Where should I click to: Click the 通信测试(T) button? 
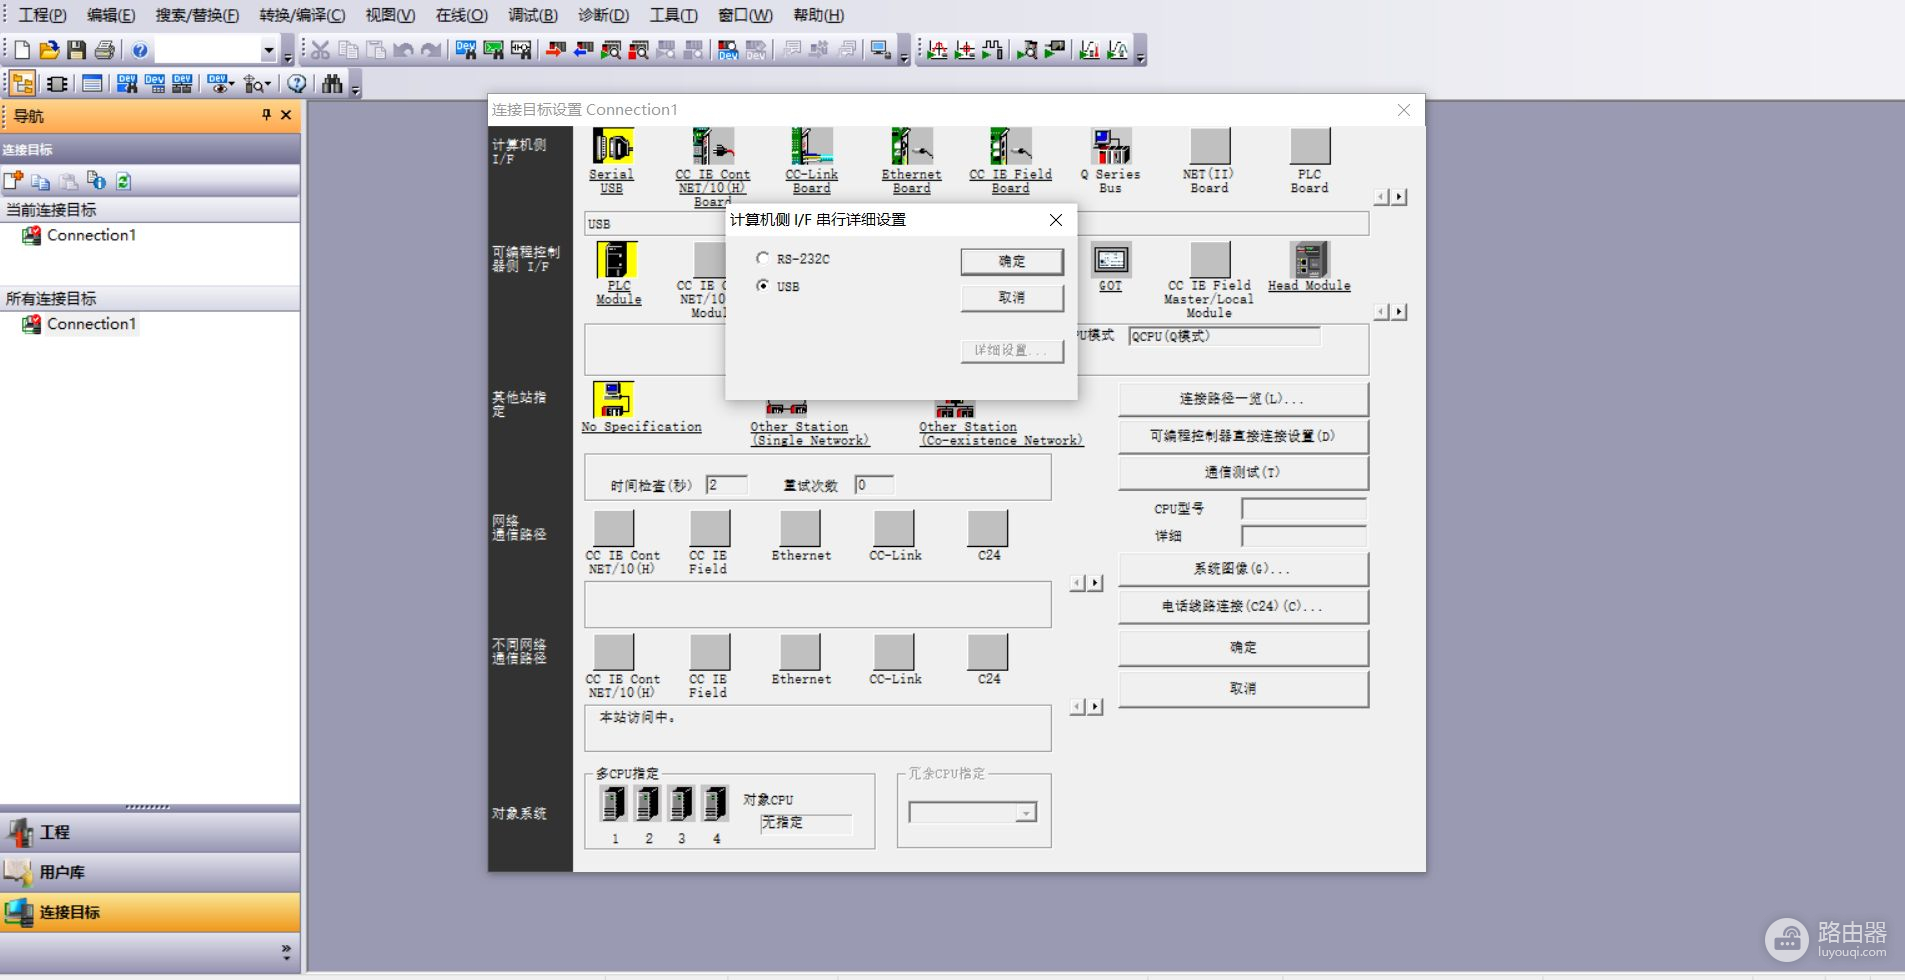pyautogui.click(x=1242, y=472)
